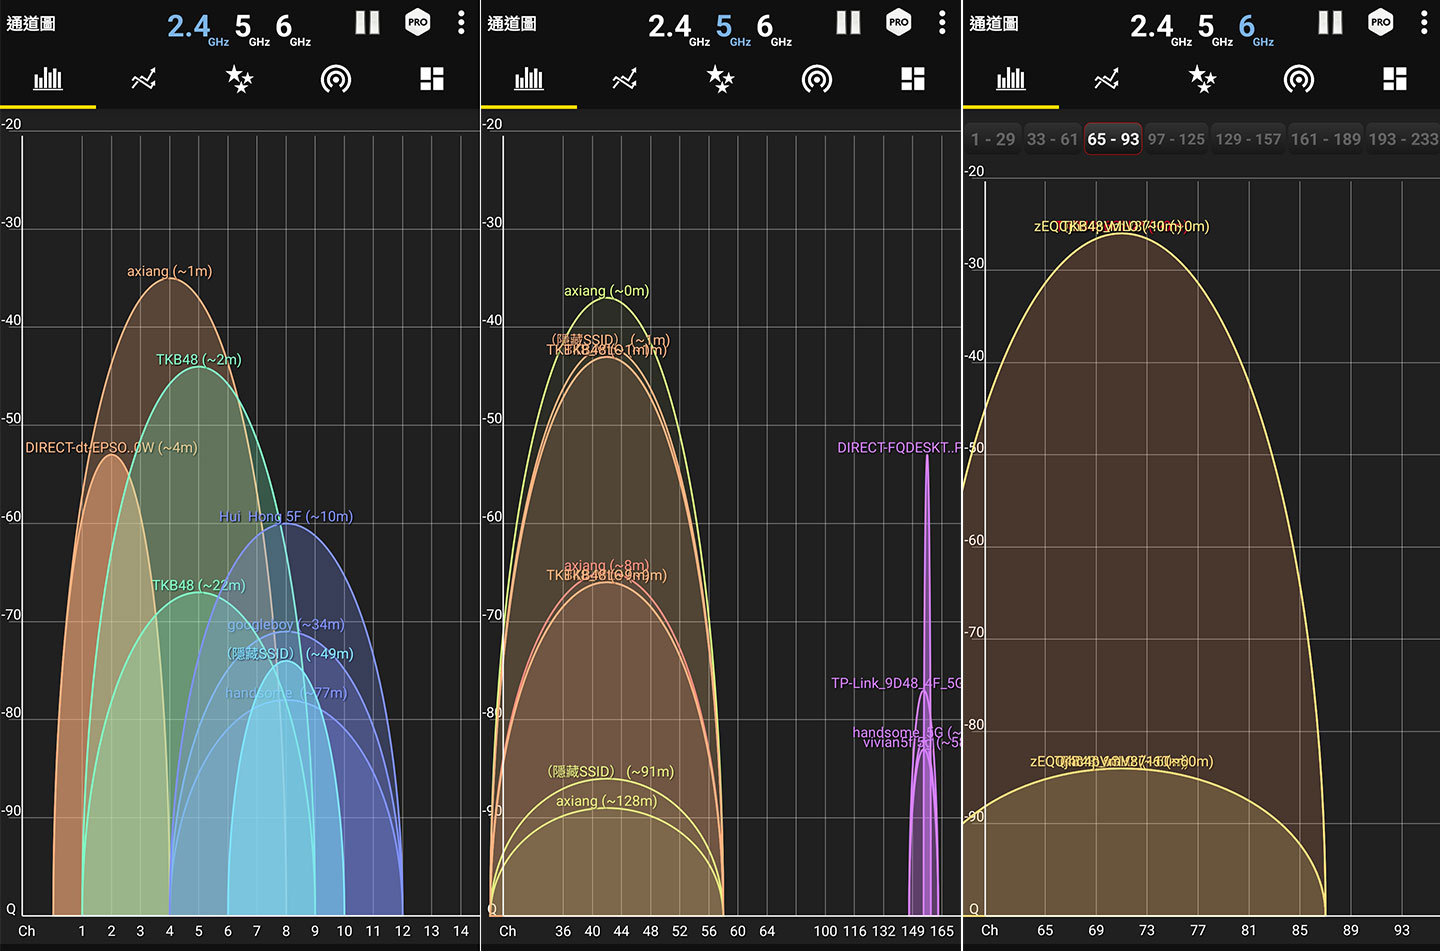Select channel graph bars icon in left panel
The width and height of the screenshot is (1440, 951).
(x=48, y=79)
